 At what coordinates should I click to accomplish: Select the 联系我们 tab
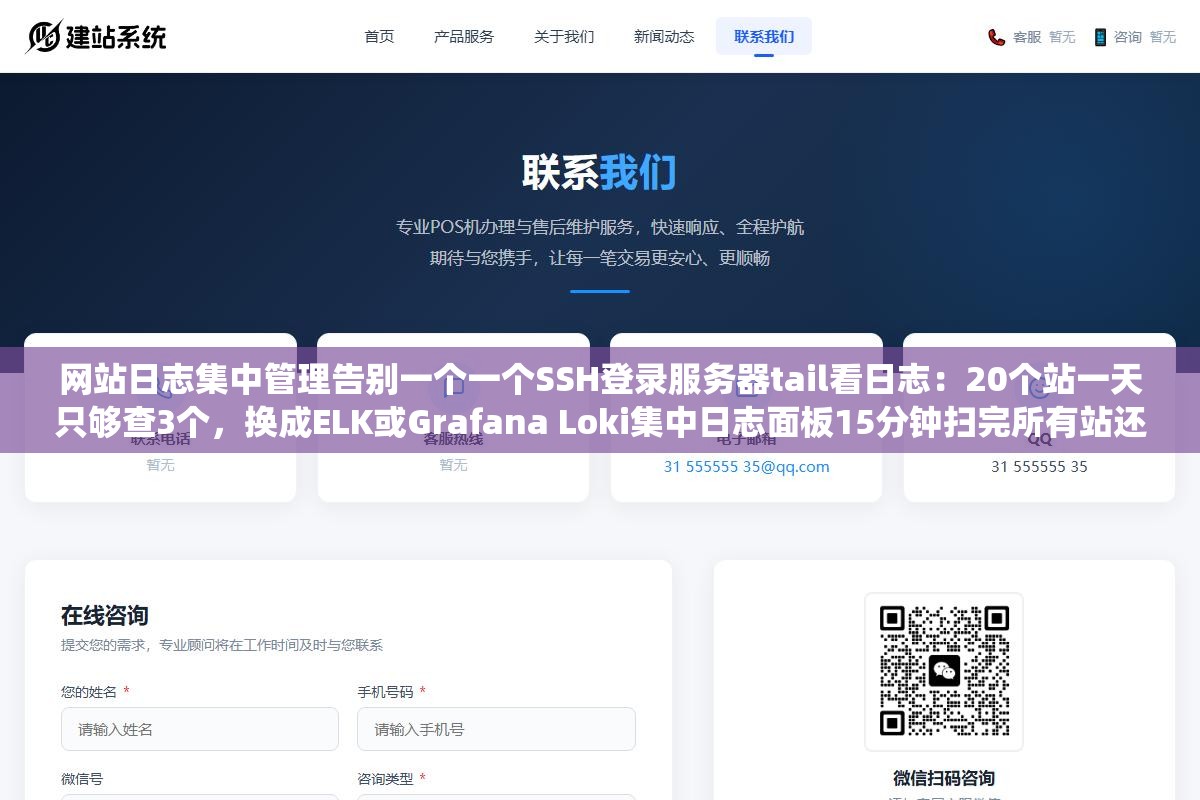pyautogui.click(x=764, y=36)
